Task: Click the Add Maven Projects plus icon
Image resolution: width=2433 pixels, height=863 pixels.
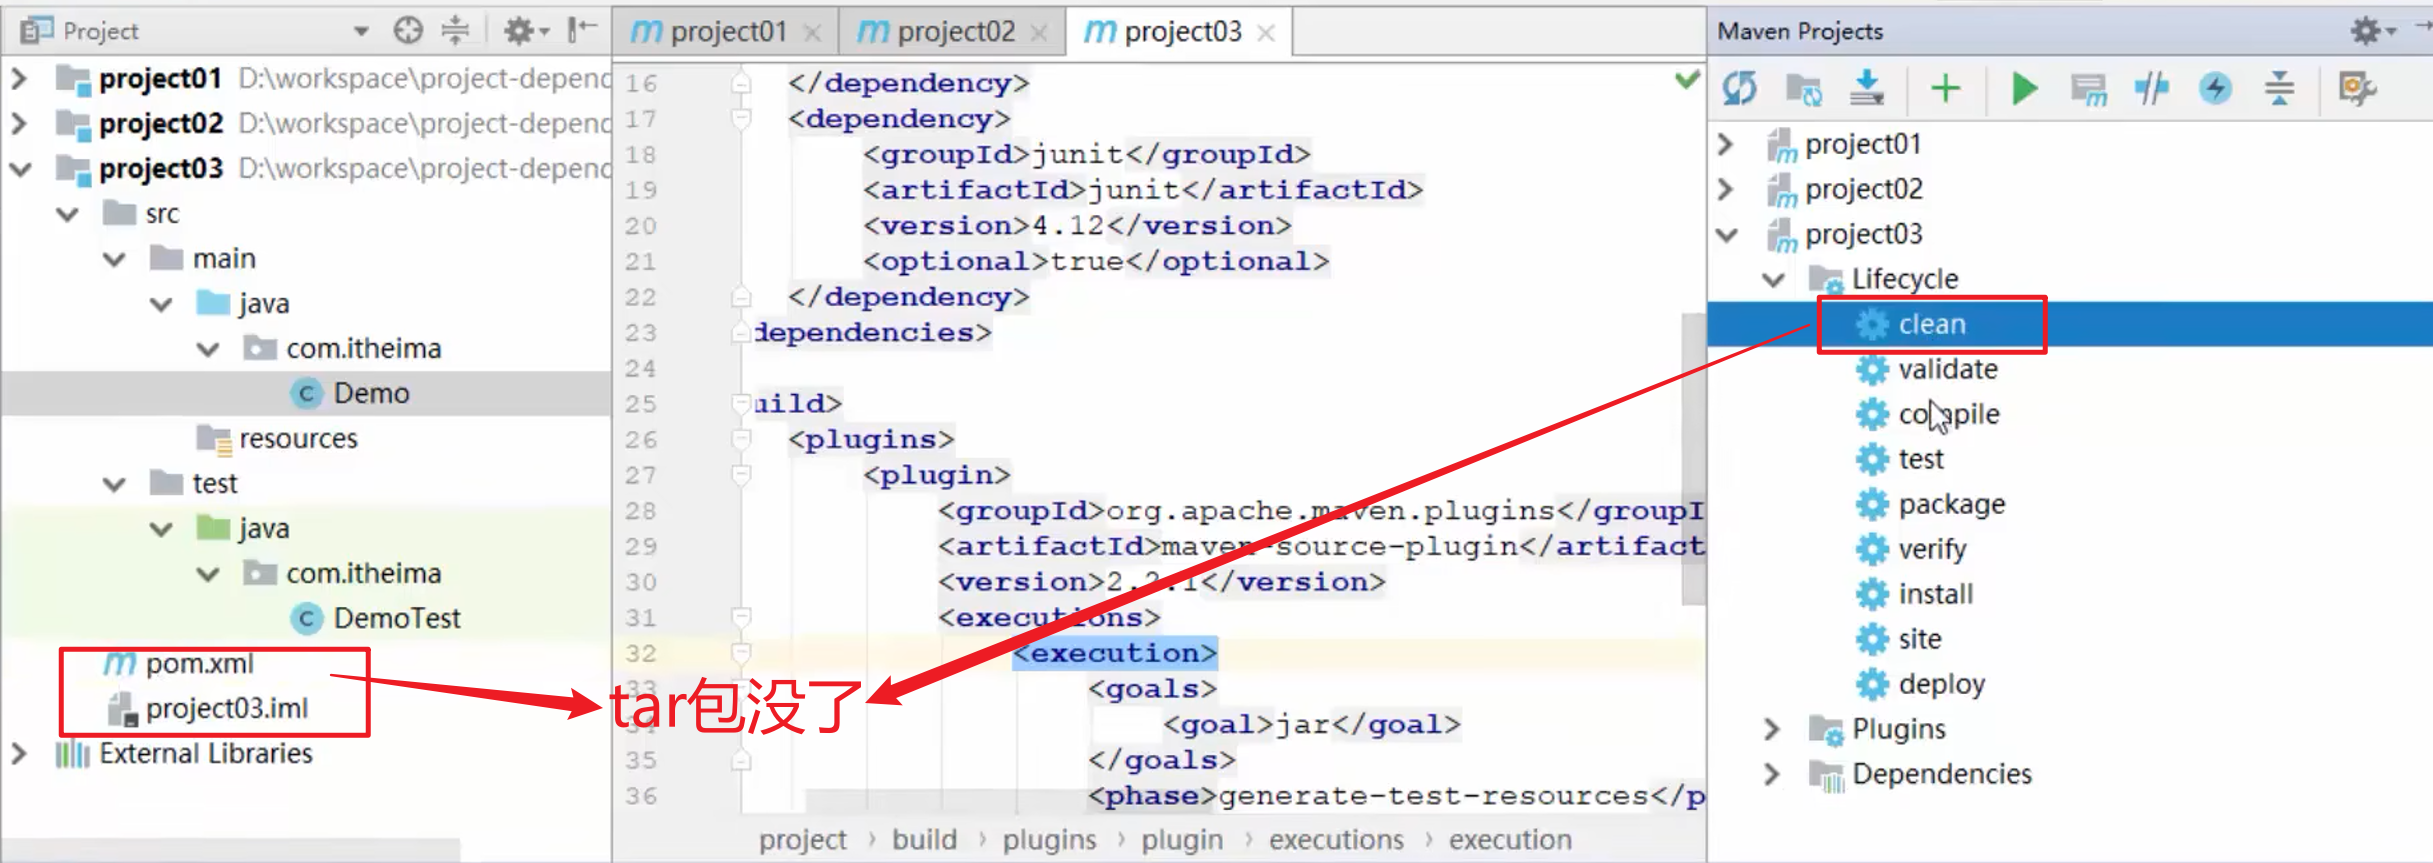Action: click(1945, 89)
